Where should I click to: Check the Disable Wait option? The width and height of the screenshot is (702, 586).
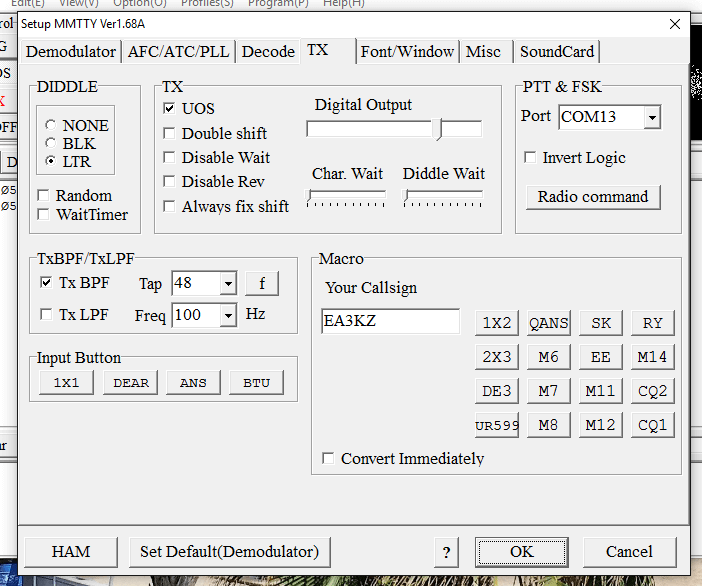point(169,158)
